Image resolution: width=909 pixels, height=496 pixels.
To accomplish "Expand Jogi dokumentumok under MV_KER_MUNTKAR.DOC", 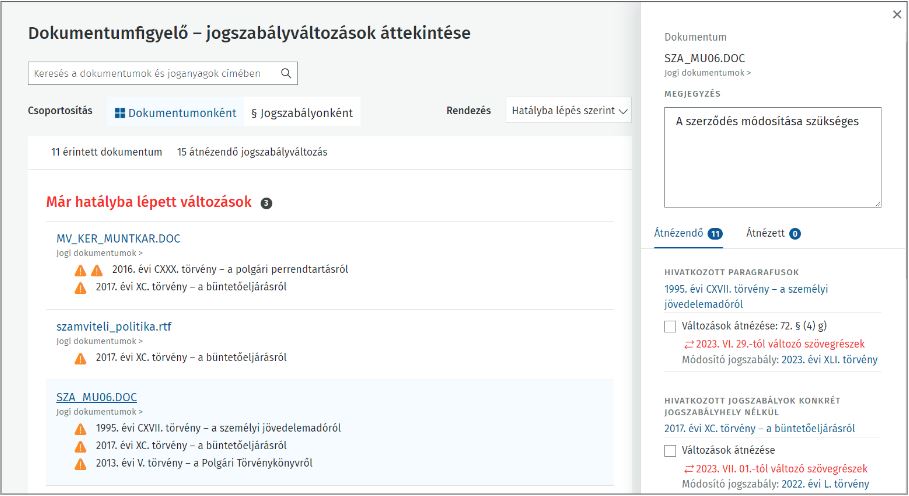I will [99, 253].
